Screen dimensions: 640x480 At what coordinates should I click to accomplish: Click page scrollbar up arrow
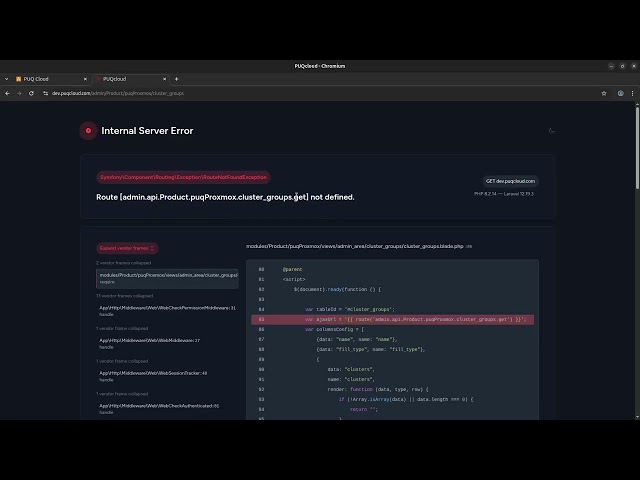637,104
